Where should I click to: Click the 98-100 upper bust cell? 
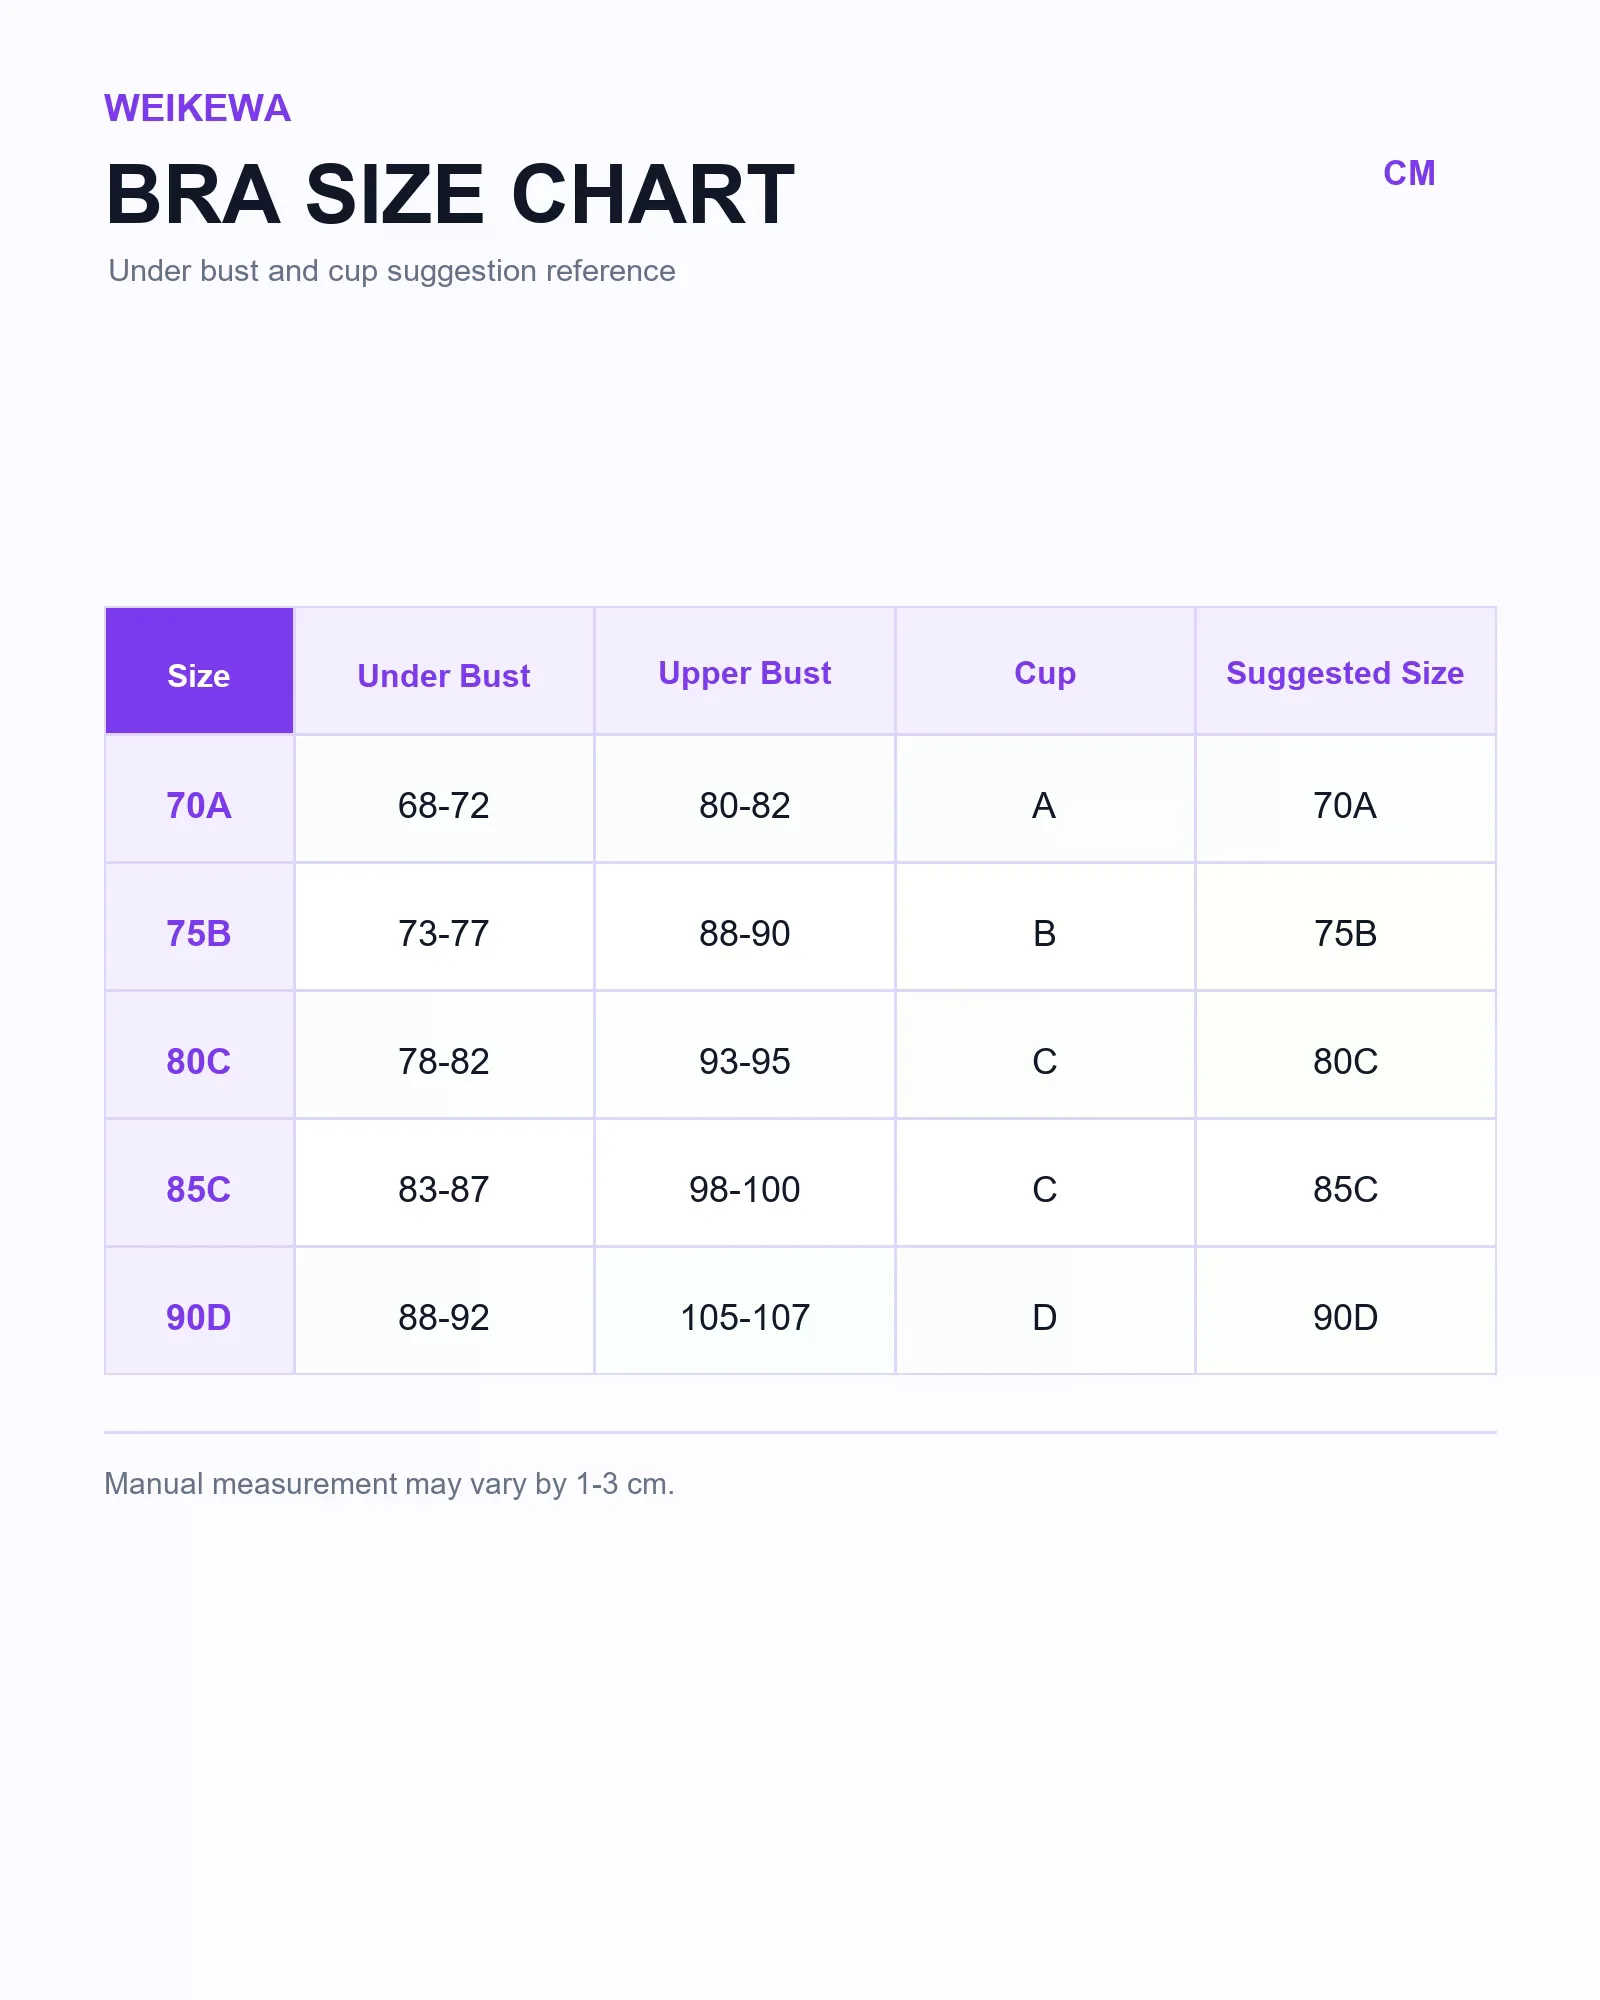745,1183
